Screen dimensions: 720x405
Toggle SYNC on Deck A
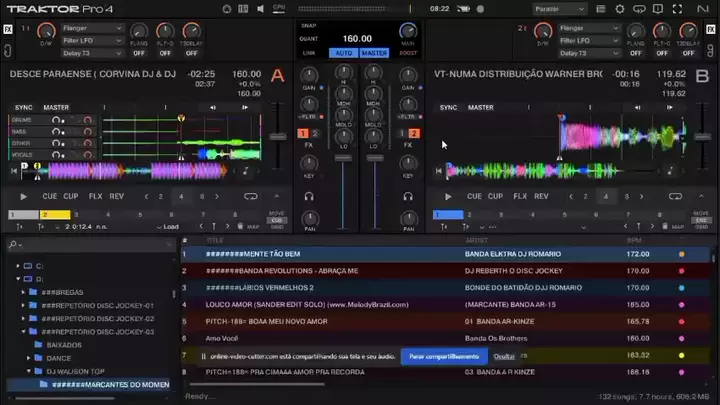pos(22,107)
